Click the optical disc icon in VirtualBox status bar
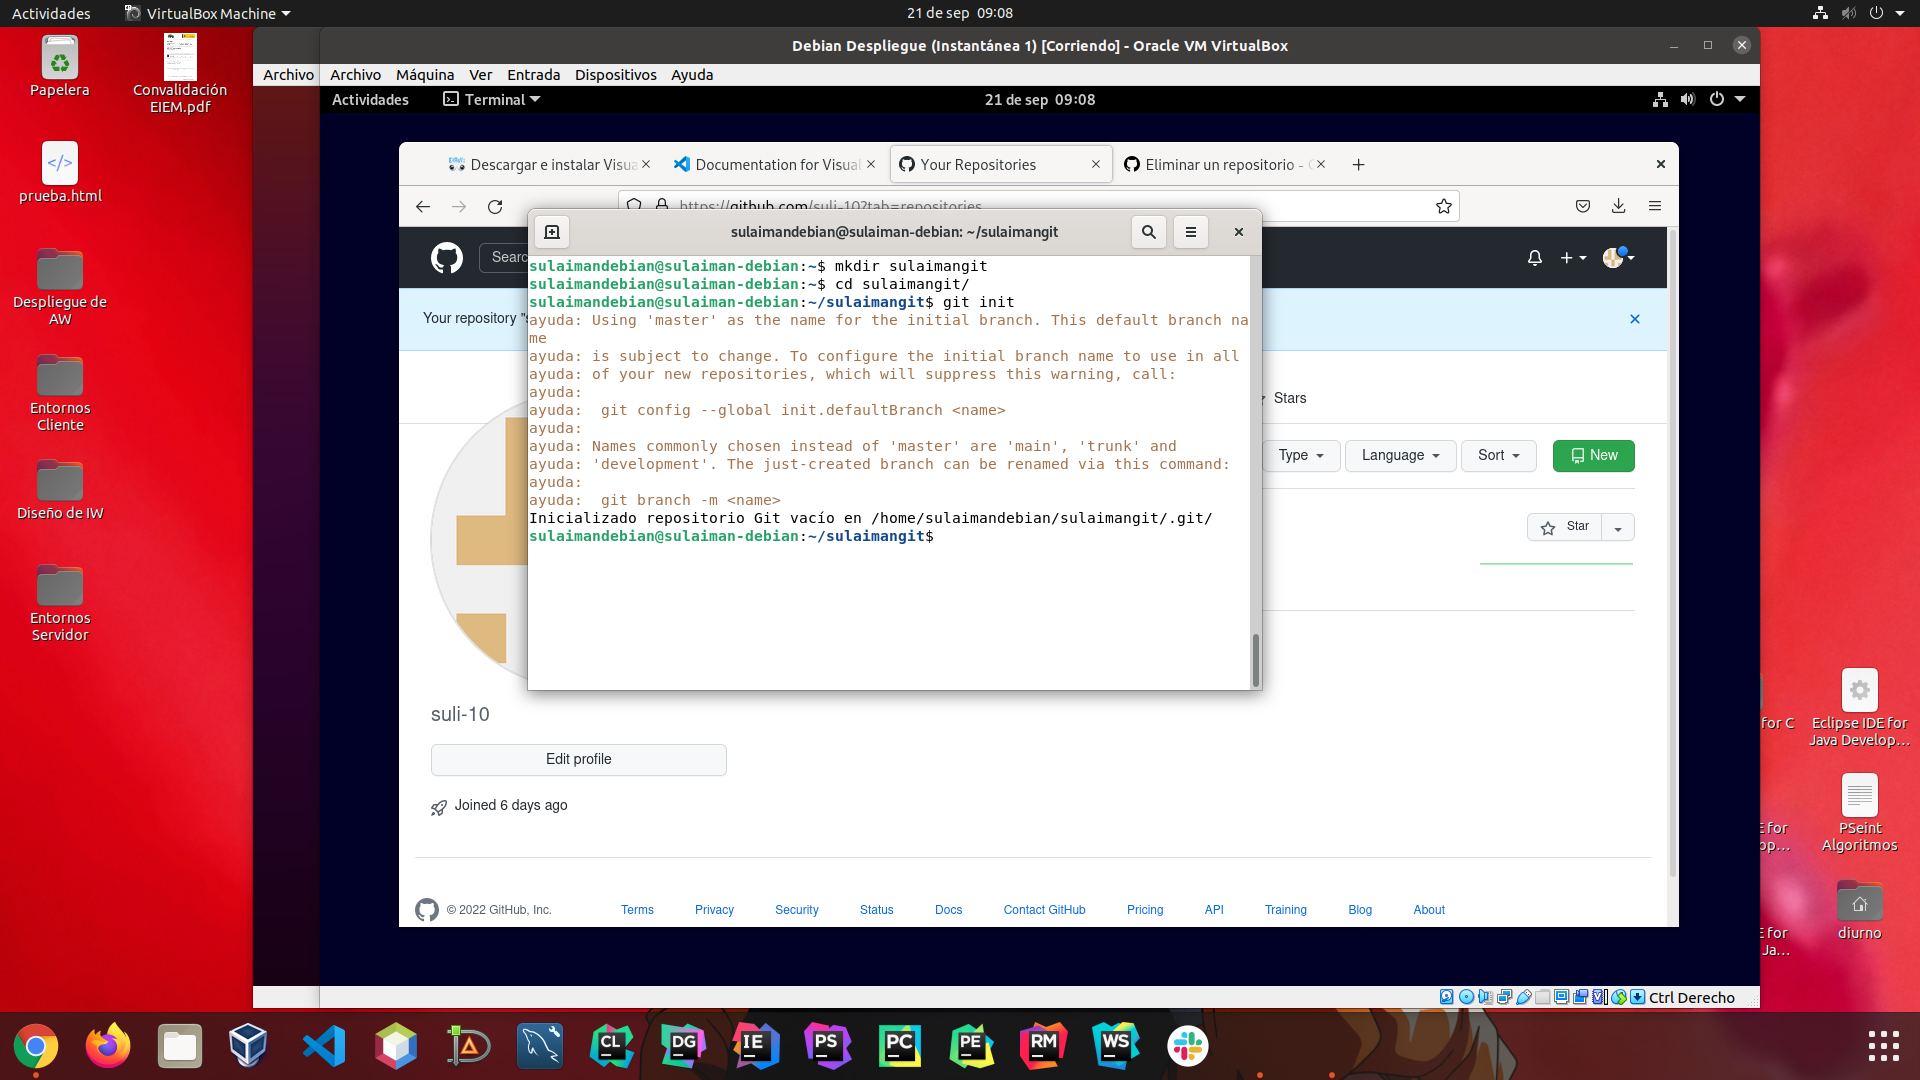The image size is (1920, 1080). click(x=1466, y=997)
